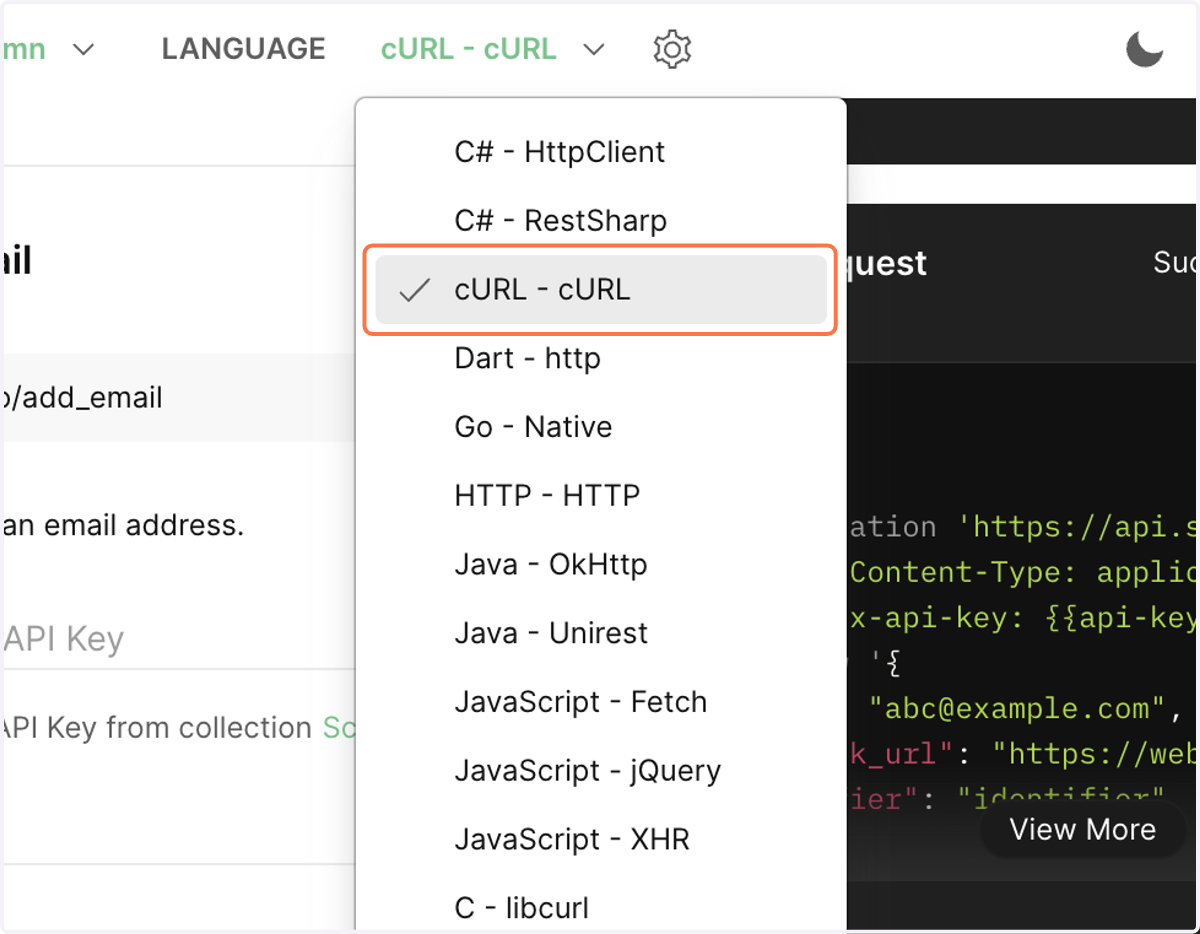This screenshot has height=934, width=1200.
Task: Expand the layout chevron beside the LANGUAGE label
Action: (85, 49)
